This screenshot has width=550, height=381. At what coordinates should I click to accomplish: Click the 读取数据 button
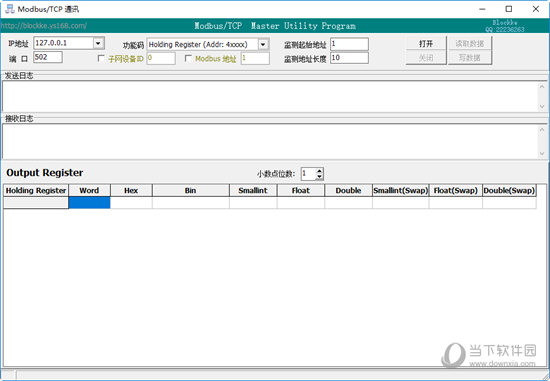(x=470, y=44)
